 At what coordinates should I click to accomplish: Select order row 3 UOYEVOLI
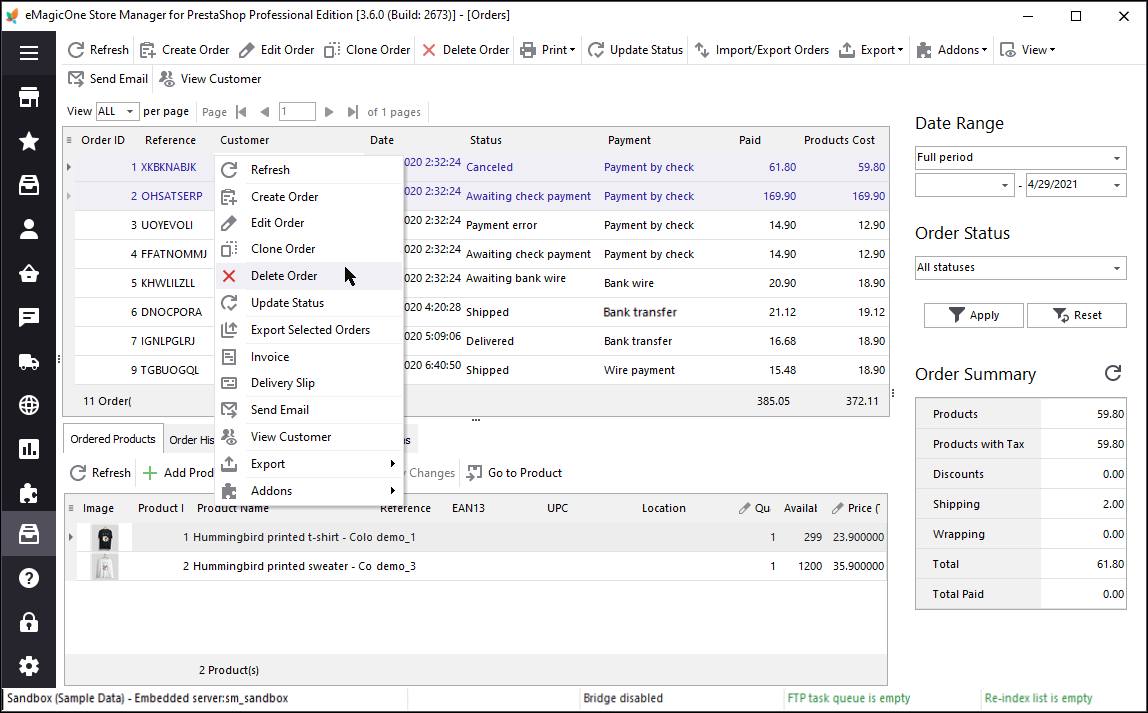[x=482, y=225]
